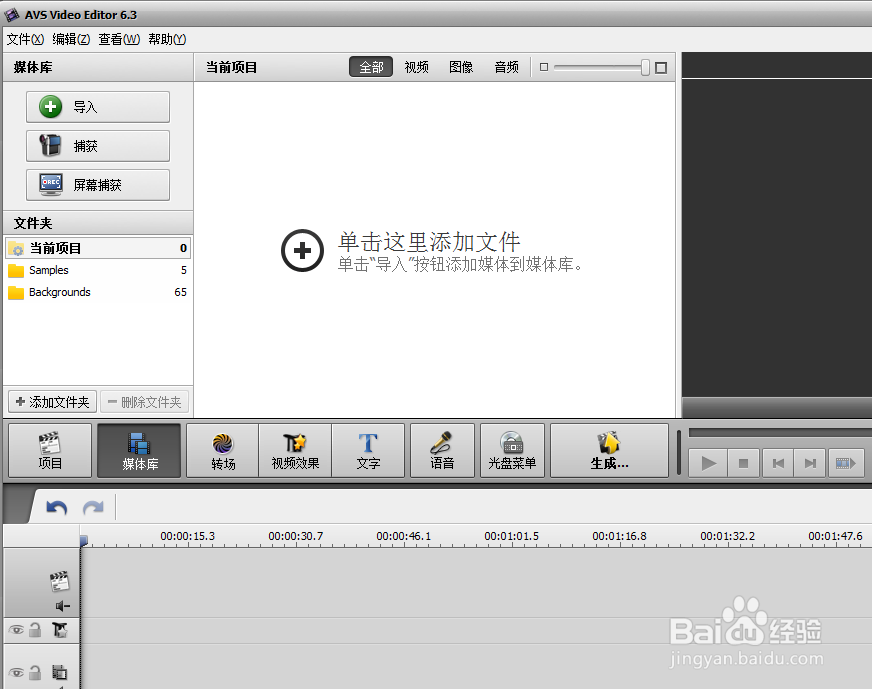Open the 查看 menu

click(x=119, y=39)
